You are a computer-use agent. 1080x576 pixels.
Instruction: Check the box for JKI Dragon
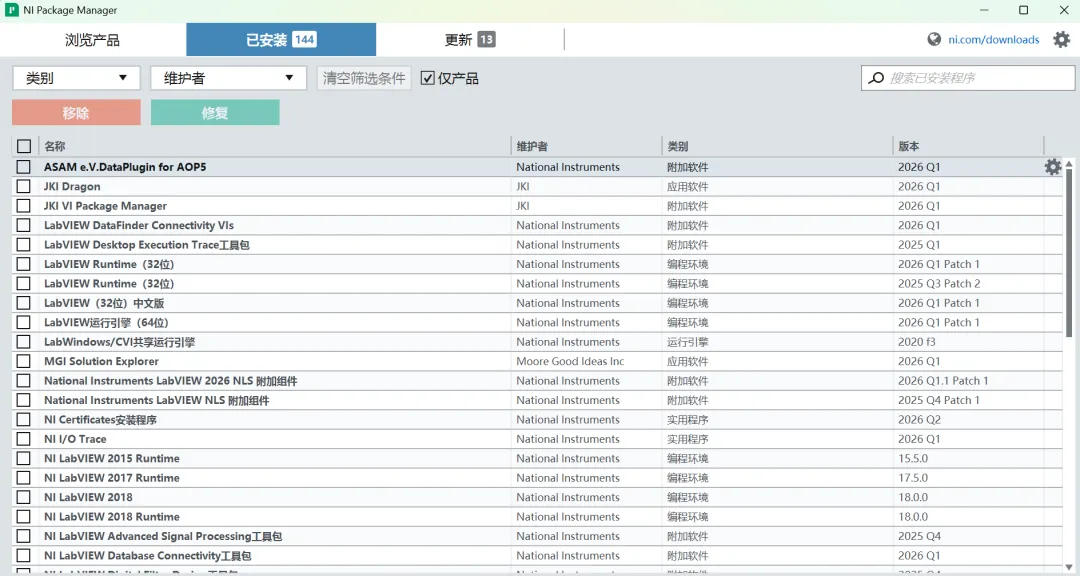click(23, 186)
